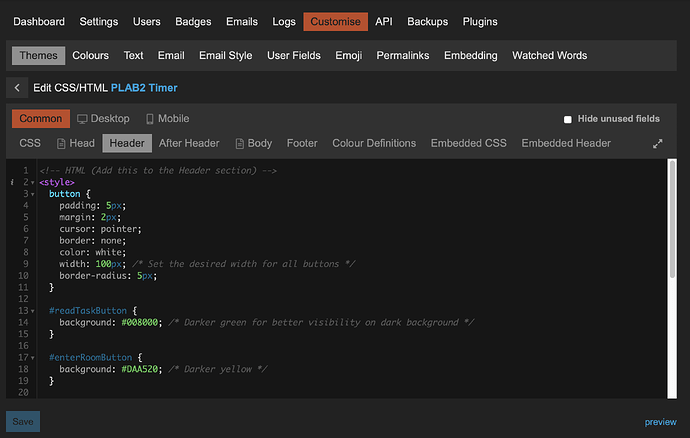The width and height of the screenshot is (690, 438).
Task: Open the Dashboard admin tab
Action: point(39,22)
